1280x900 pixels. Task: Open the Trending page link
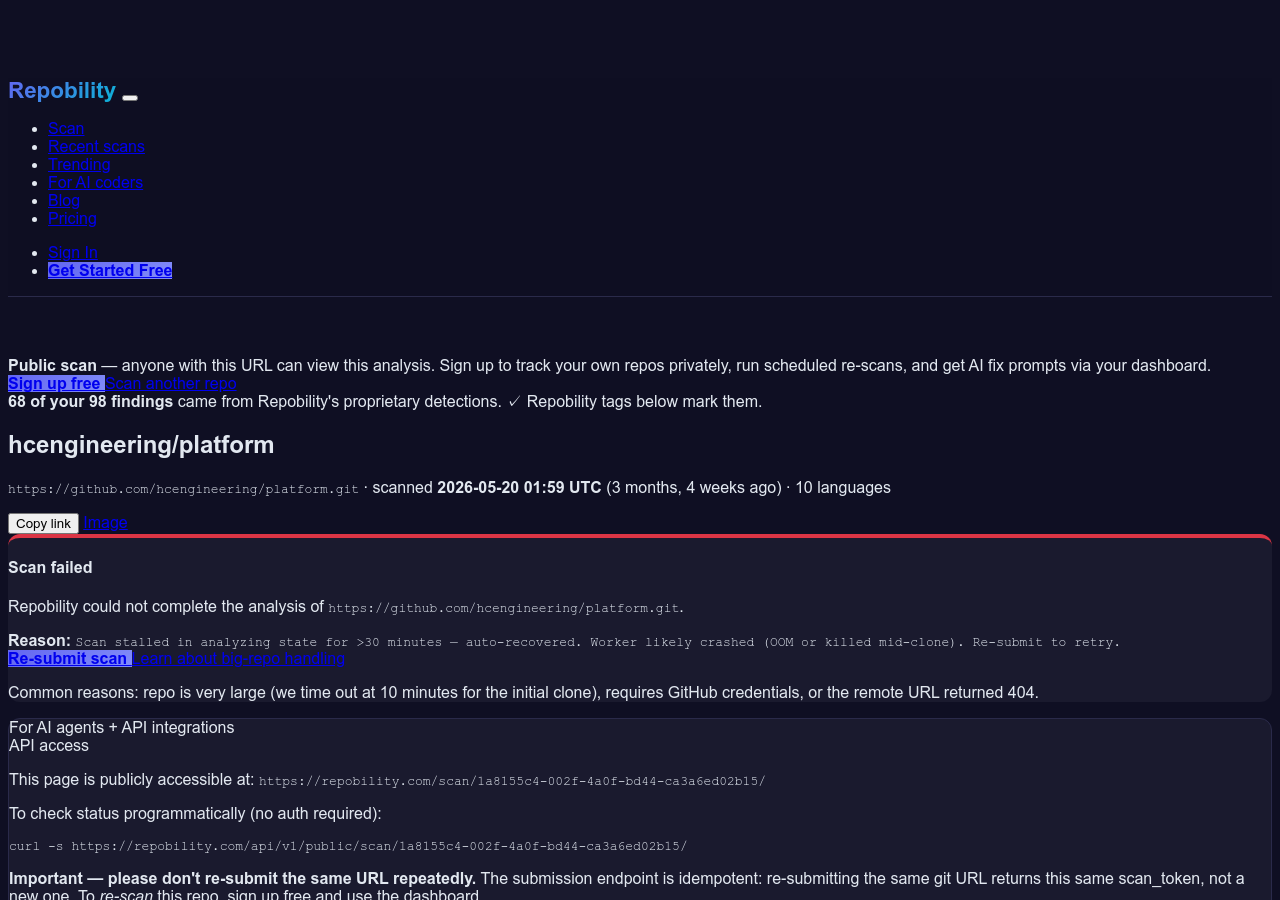coord(79,164)
